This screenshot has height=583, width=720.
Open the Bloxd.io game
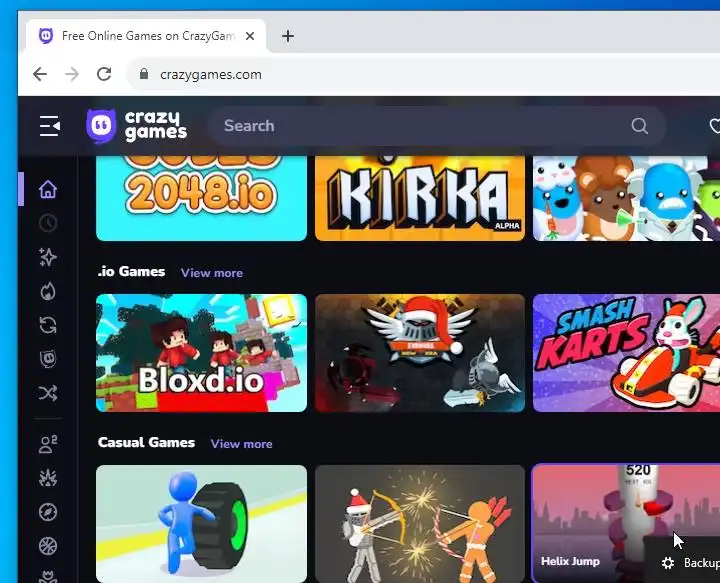[201, 353]
